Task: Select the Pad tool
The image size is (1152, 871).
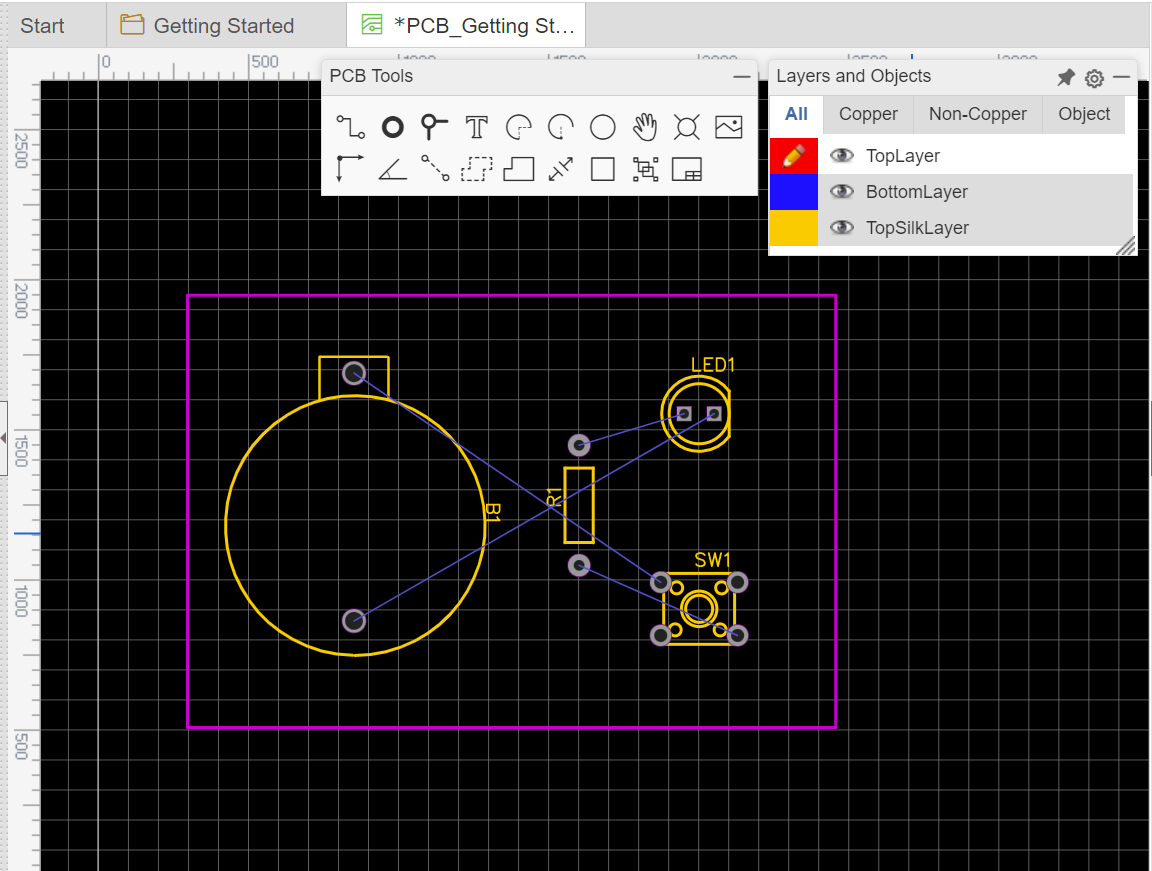Action: (392, 127)
